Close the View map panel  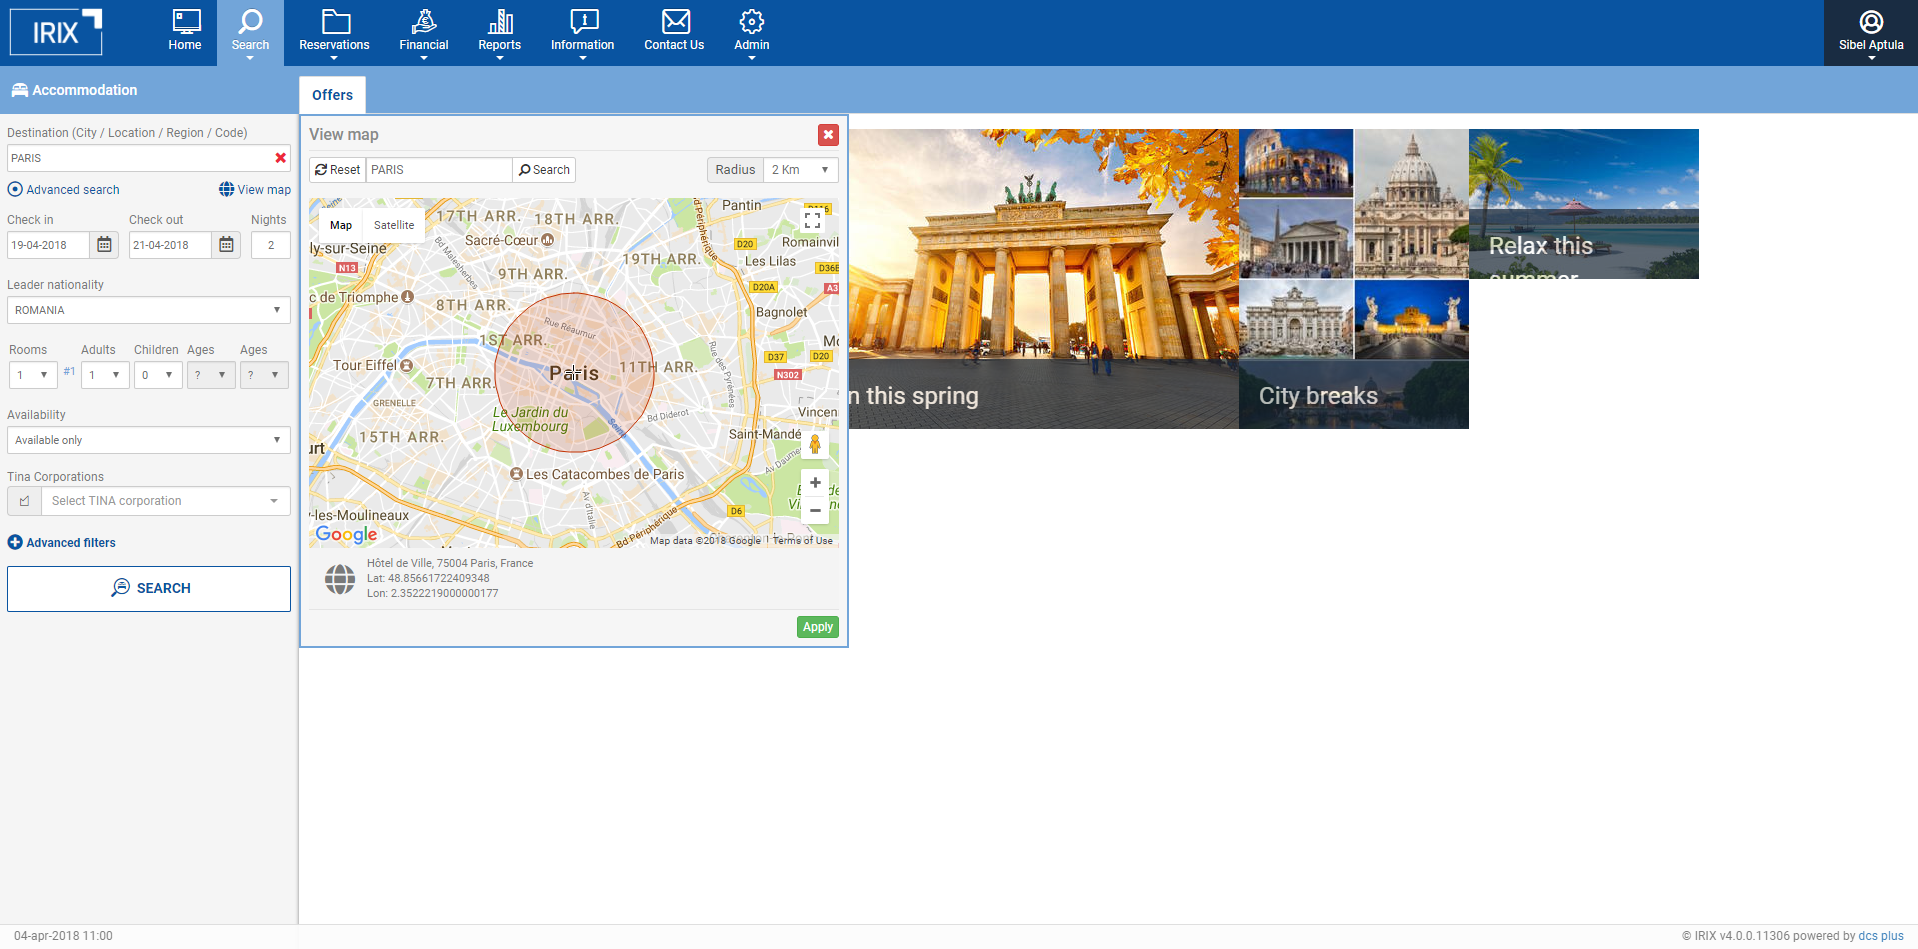(827, 135)
